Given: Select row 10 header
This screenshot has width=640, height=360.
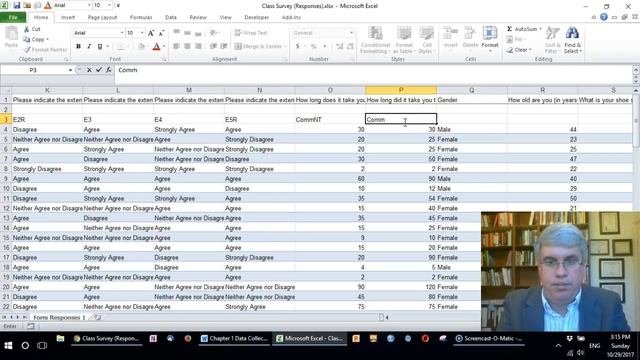Looking at the screenshot, I should coord(6,189).
